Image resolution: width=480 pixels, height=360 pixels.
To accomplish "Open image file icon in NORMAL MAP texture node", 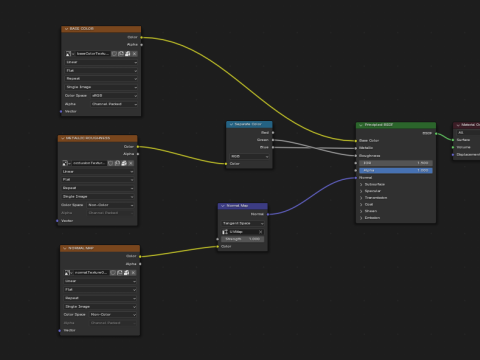I will (126, 273).
